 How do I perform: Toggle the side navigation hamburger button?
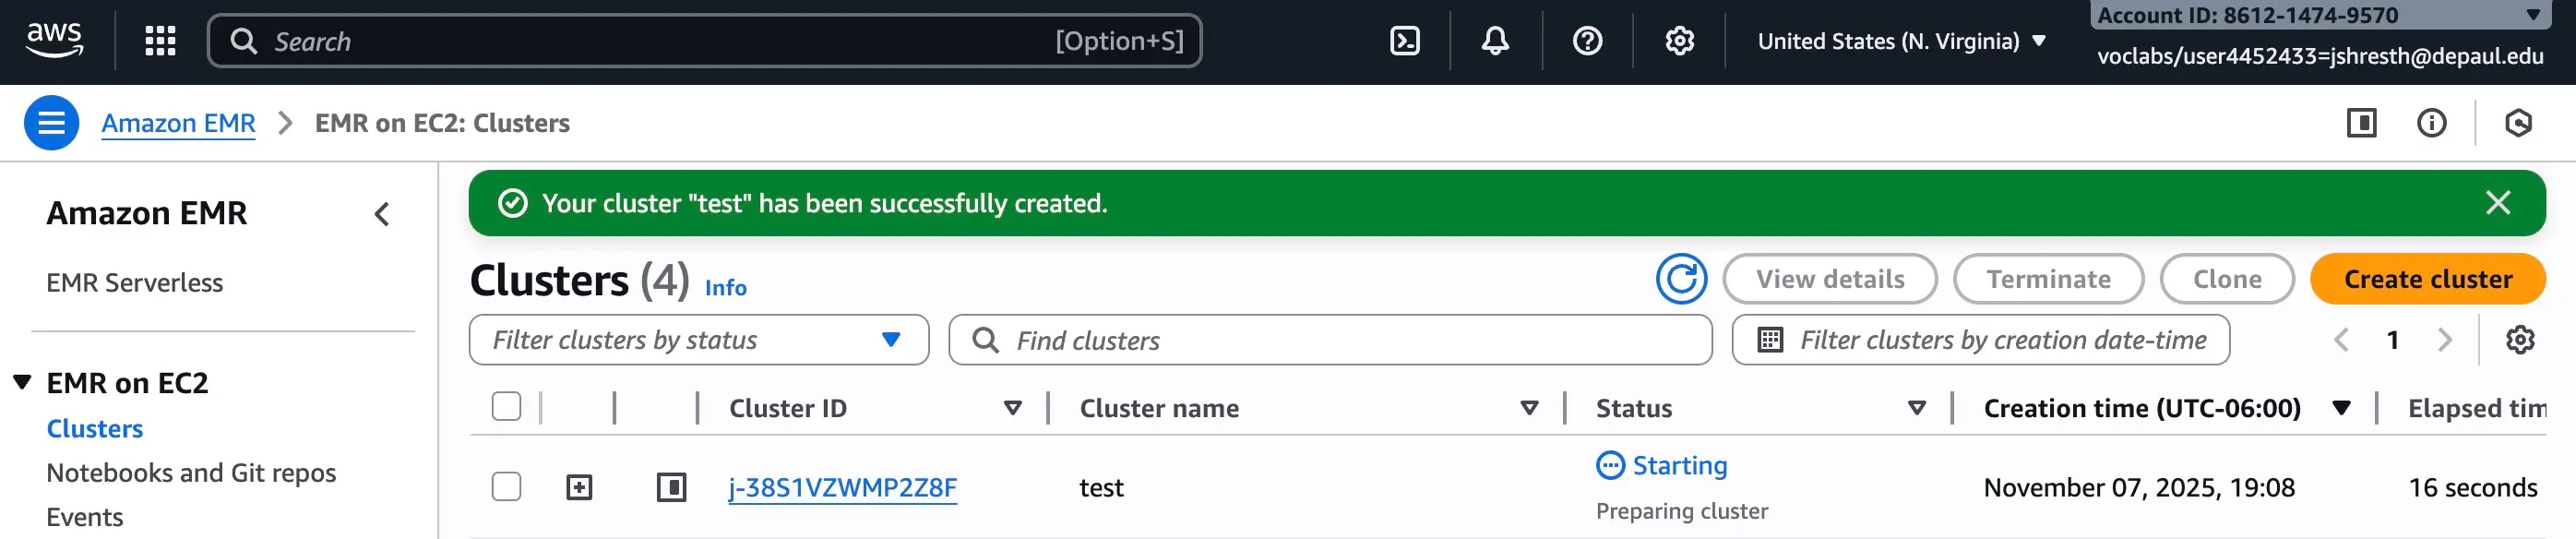pos(51,123)
